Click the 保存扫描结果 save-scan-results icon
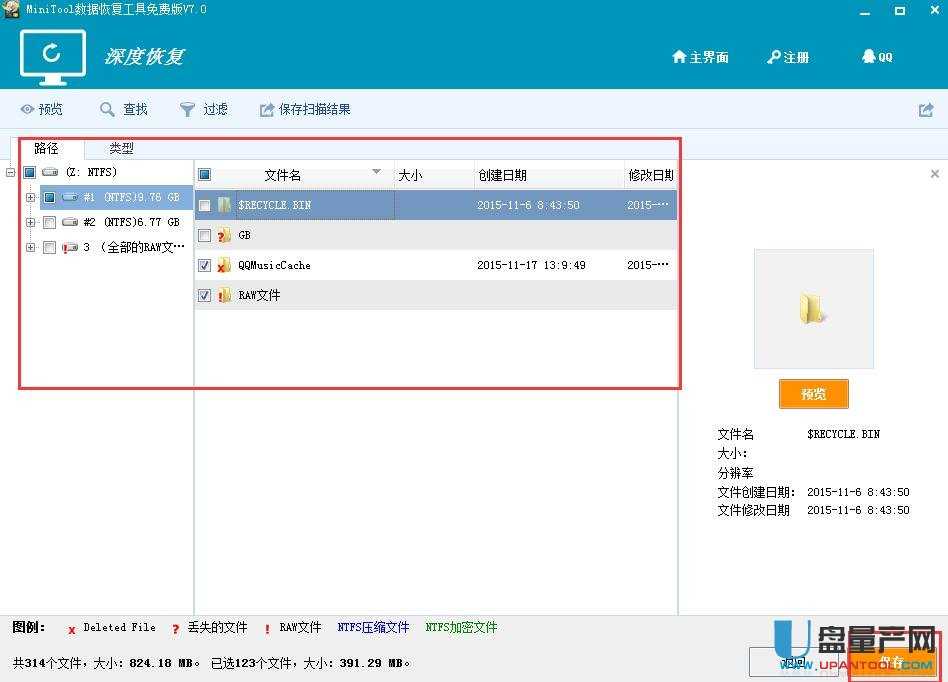Viewport: 948px width, 682px height. point(265,109)
